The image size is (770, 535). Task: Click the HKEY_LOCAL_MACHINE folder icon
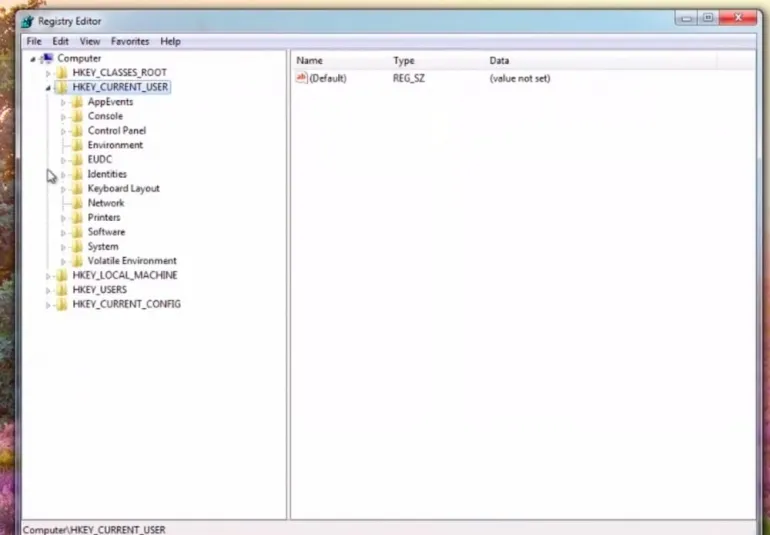(x=62, y=276)
